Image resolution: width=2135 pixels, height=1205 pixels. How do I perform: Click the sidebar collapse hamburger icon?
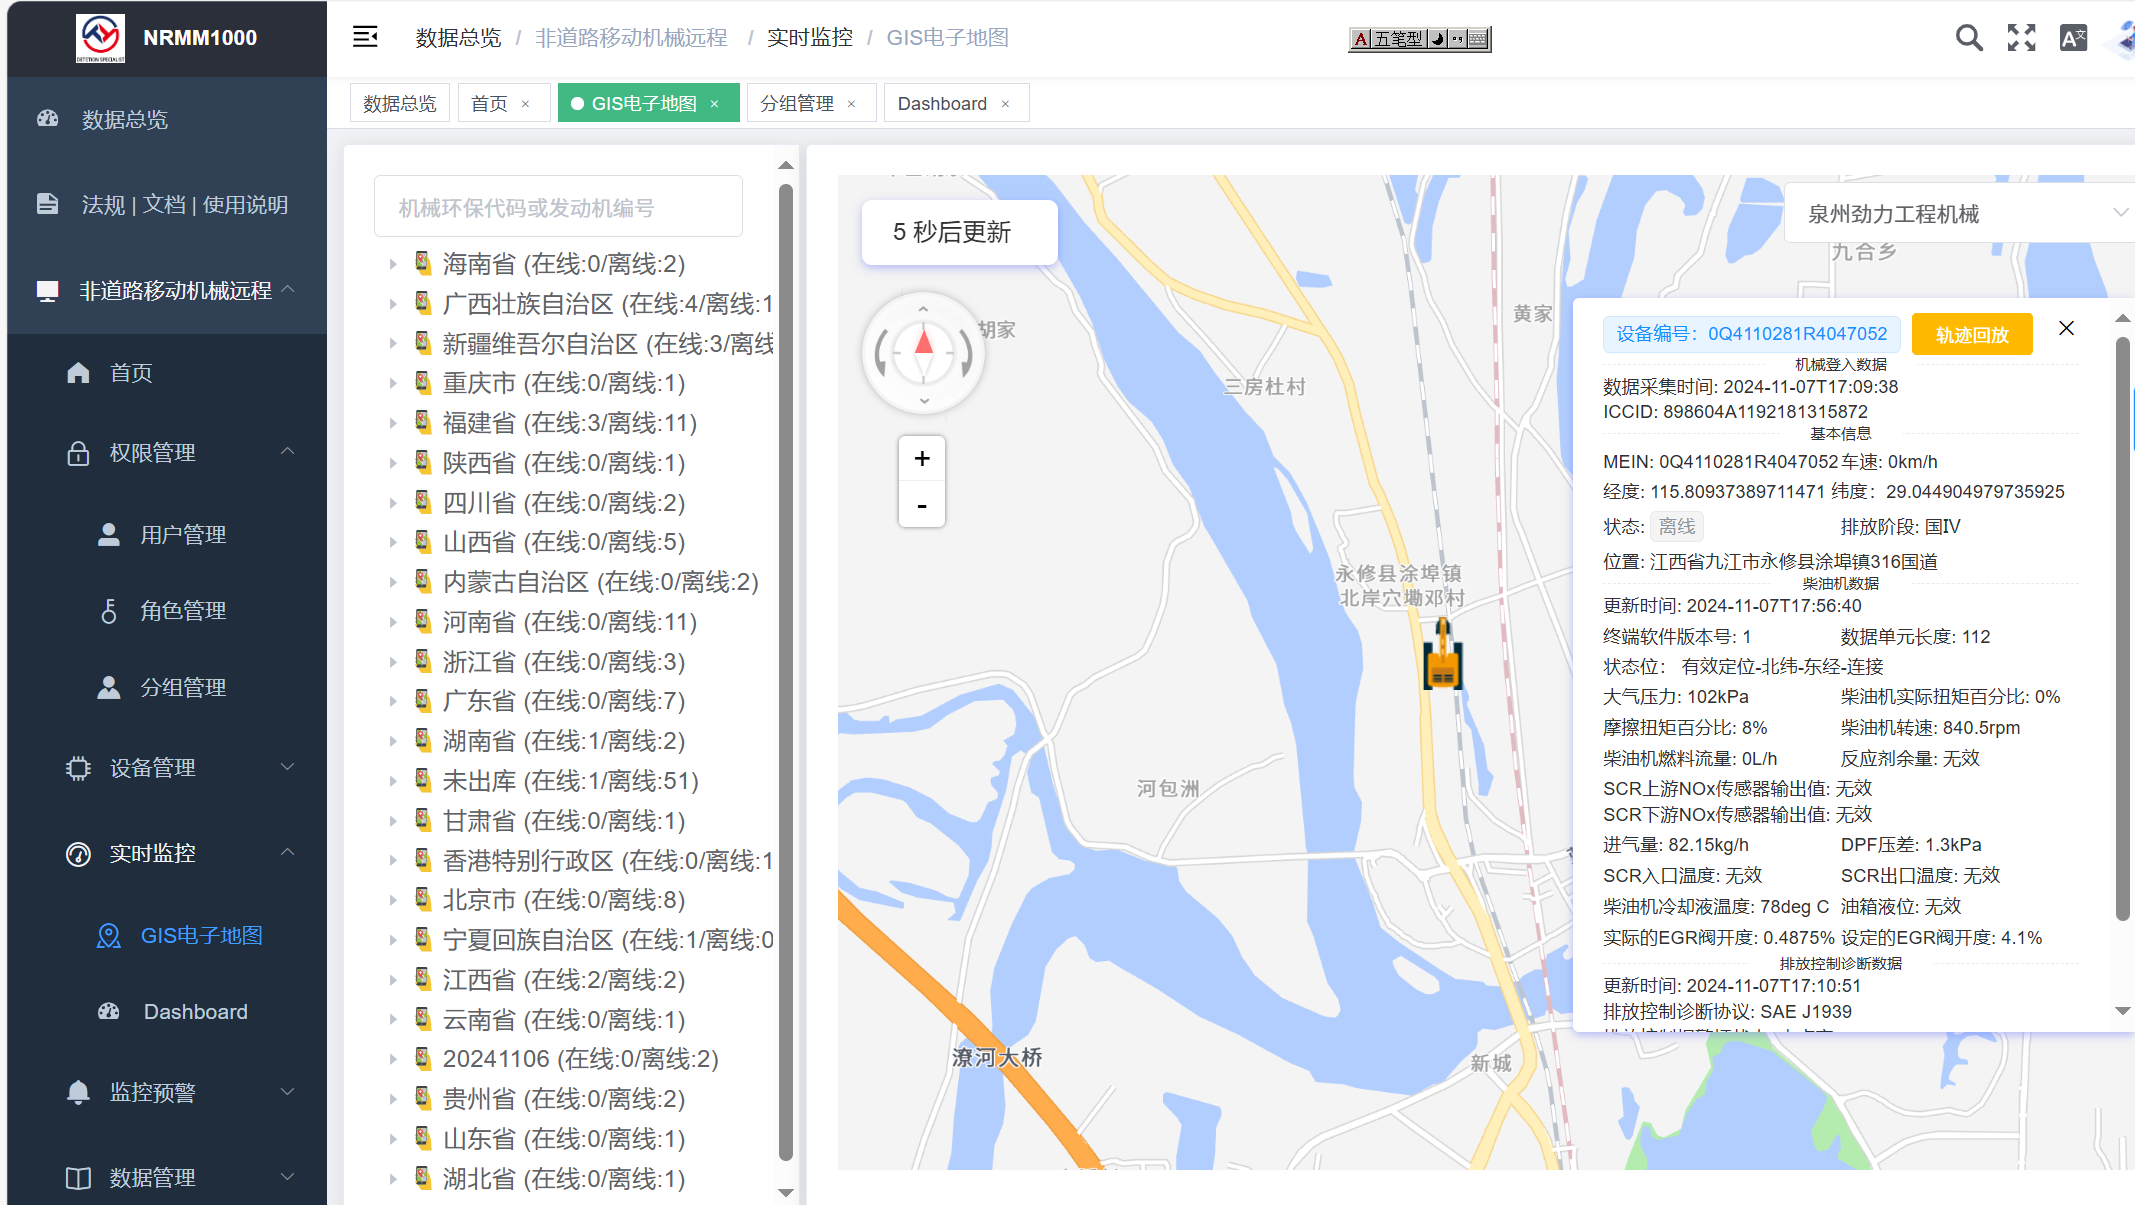[365, 37]
